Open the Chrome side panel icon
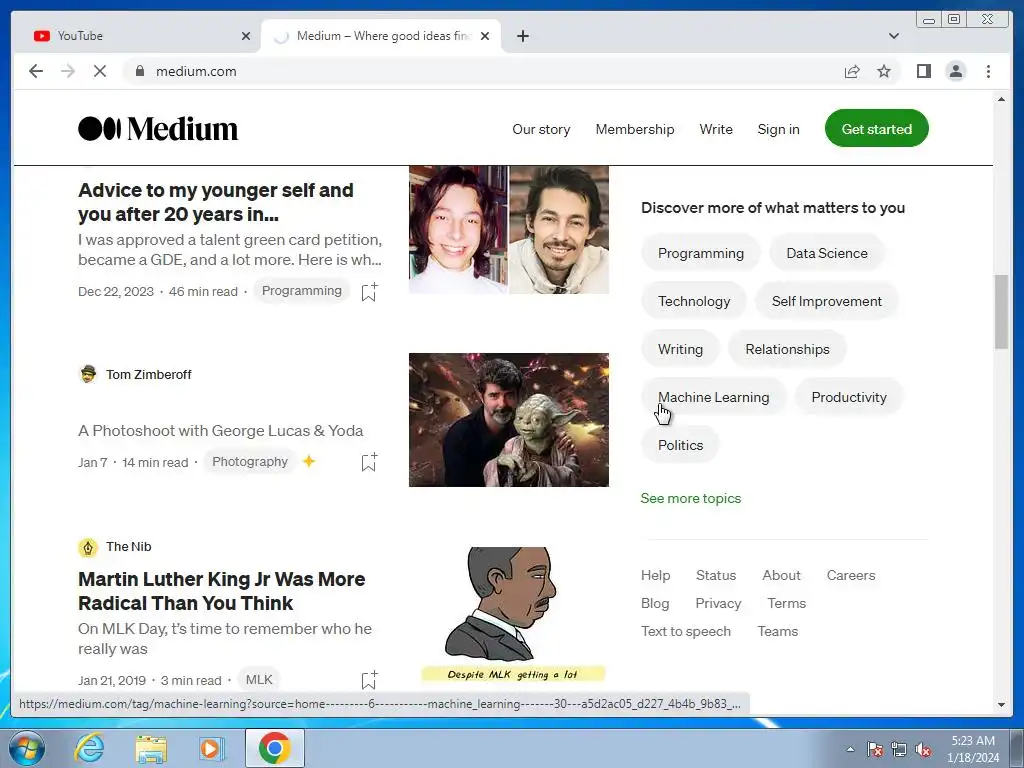 (x=923, y=71)
